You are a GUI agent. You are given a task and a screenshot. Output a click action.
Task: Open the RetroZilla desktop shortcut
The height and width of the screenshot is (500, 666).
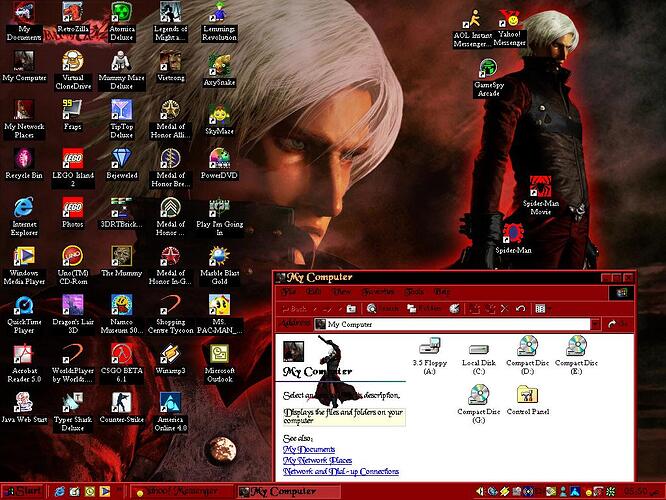[73, 17]
